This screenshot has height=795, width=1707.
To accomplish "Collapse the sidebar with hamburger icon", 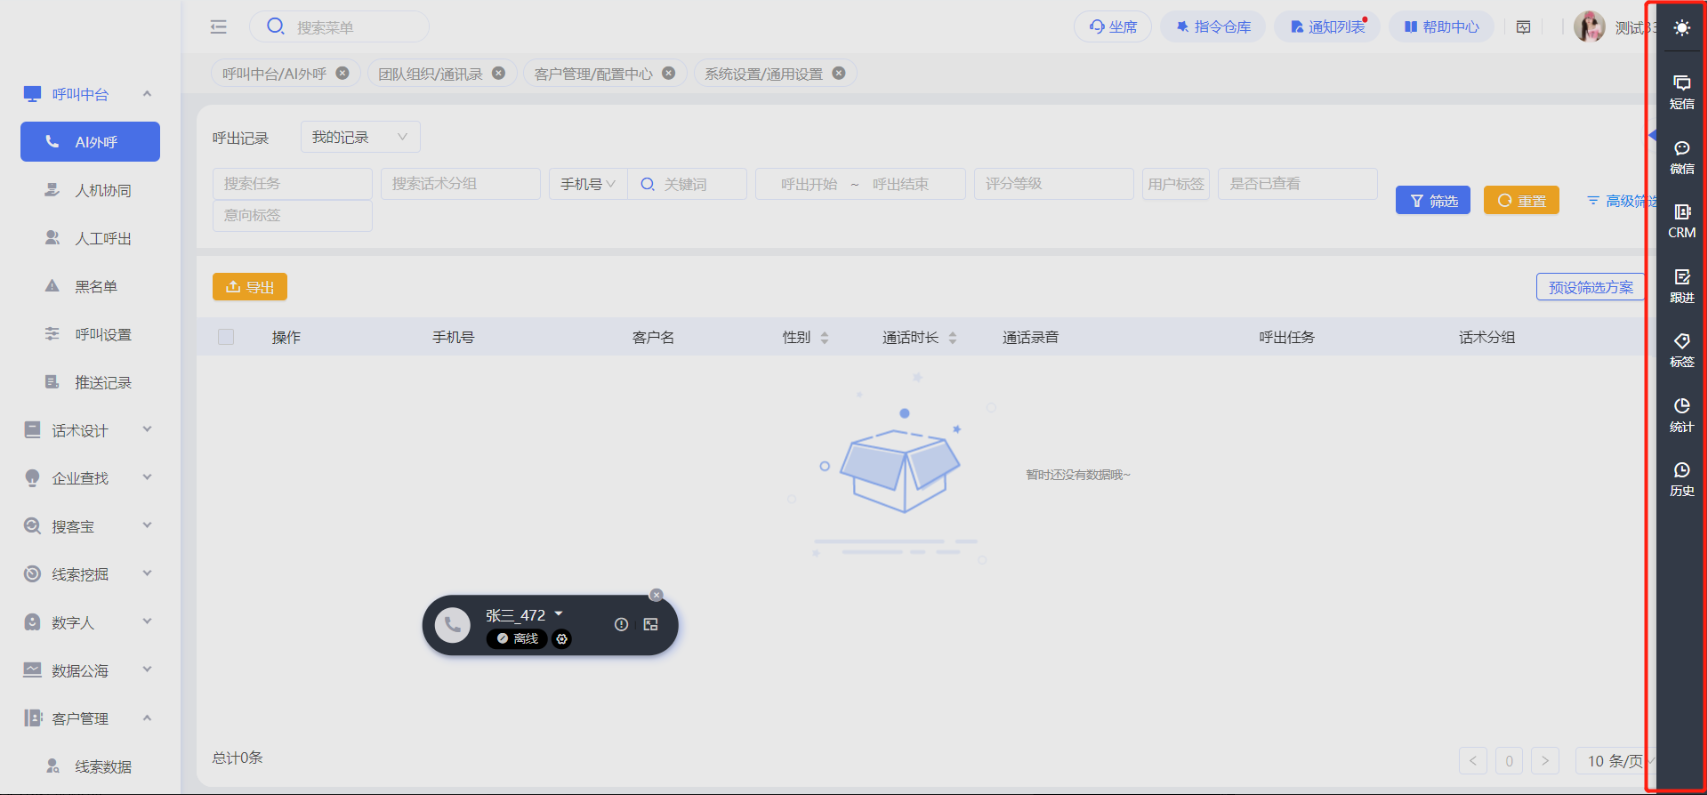I will (219, 27).
